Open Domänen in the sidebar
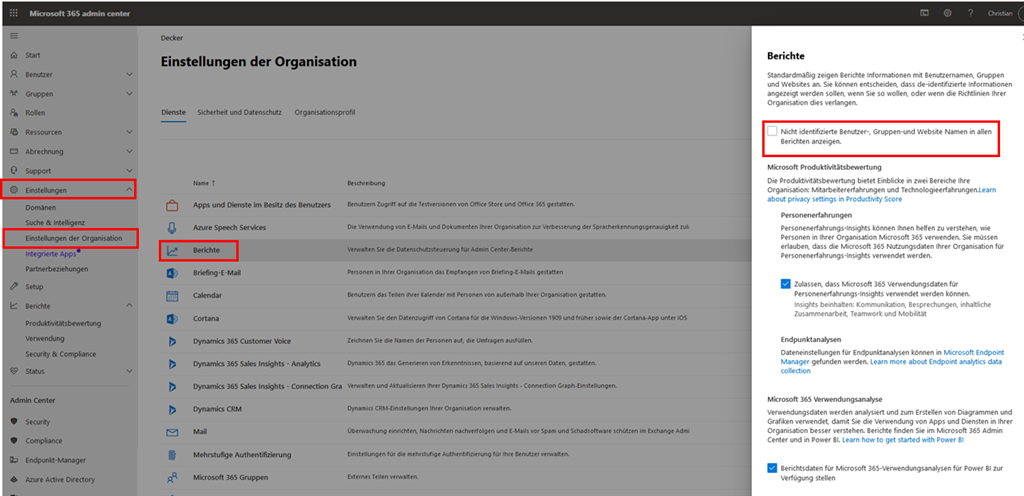Image resolution: width=1024 pixels, height=496 pixels. [41, 207]
